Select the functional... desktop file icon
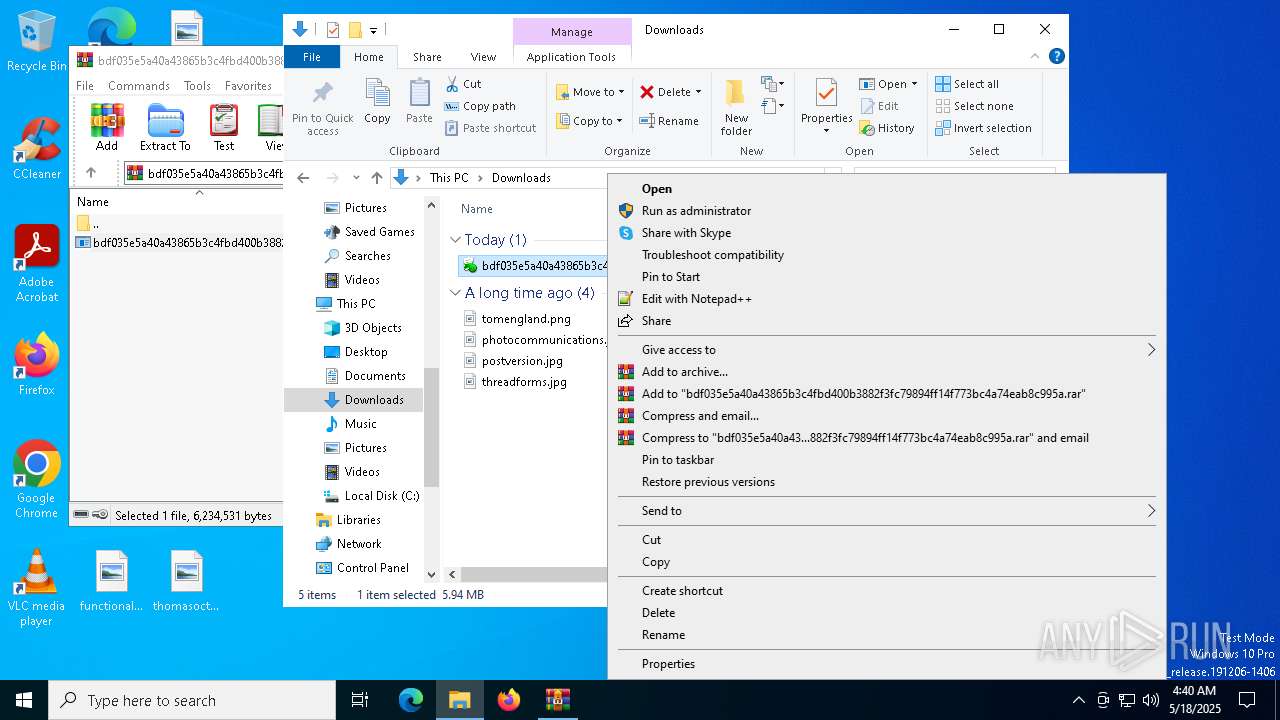1280x720 pixels. [111, 581]
